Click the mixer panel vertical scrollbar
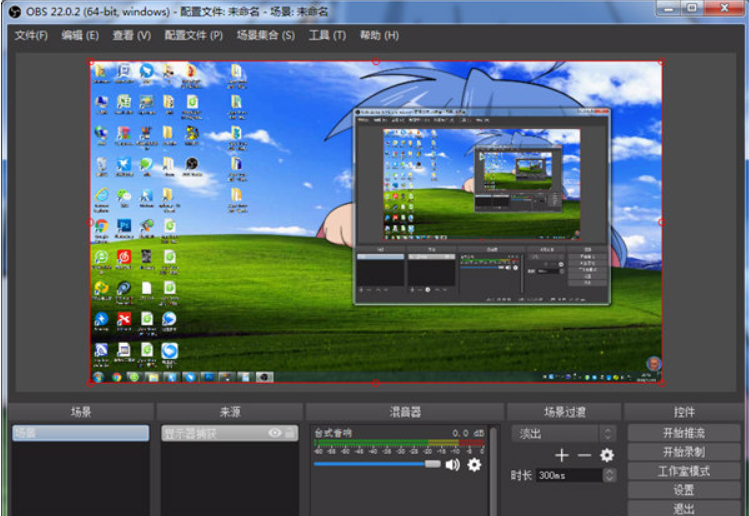749x516 pixels. pos(493,471)
